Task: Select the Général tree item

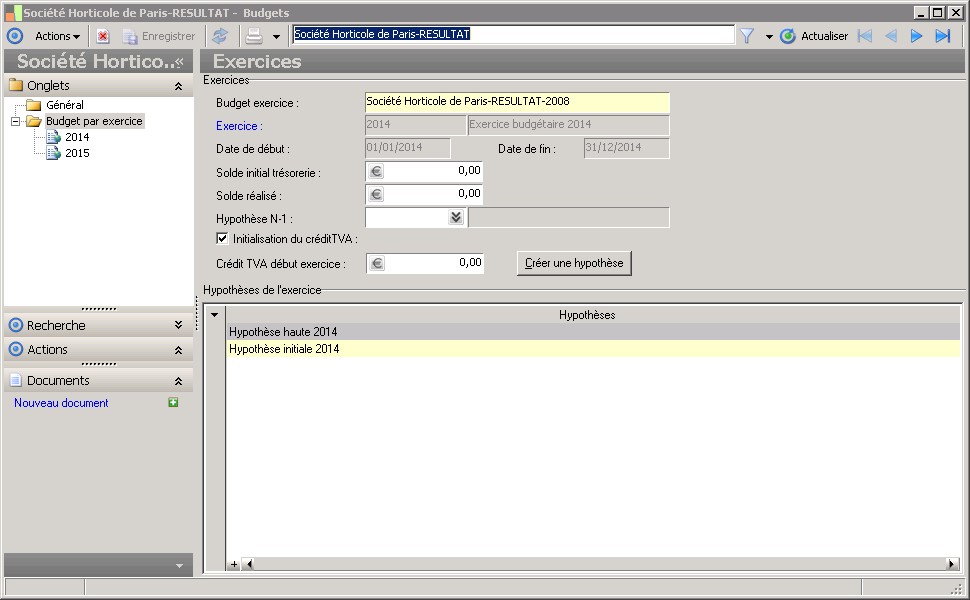Action: click(x=65, y=105)
